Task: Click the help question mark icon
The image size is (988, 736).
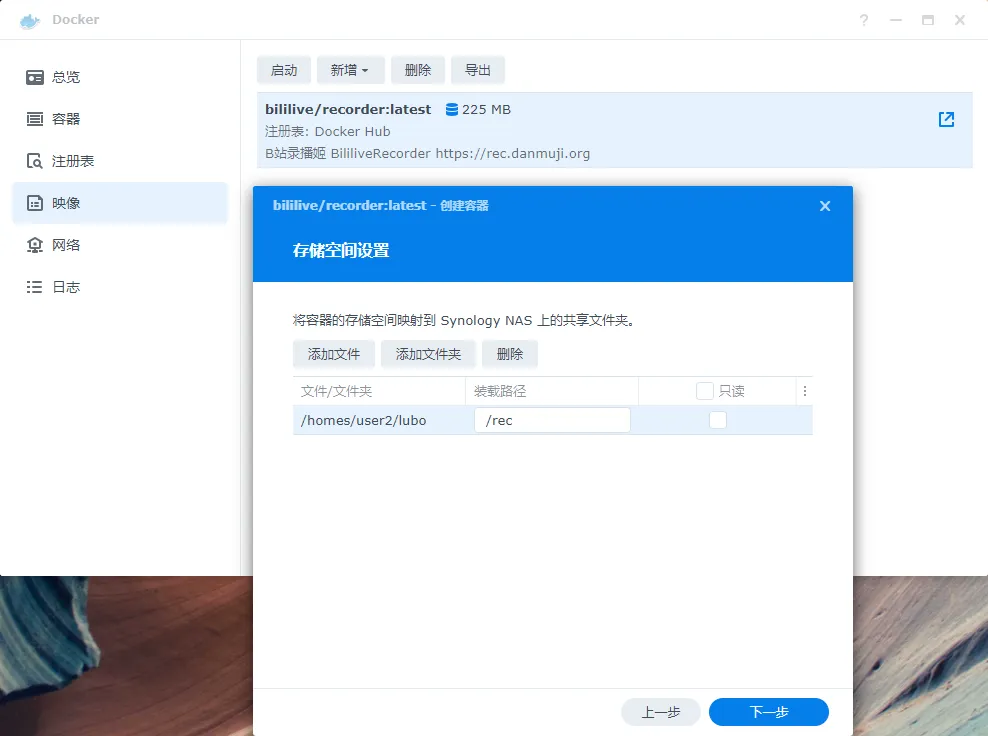Action: (864, 20)
